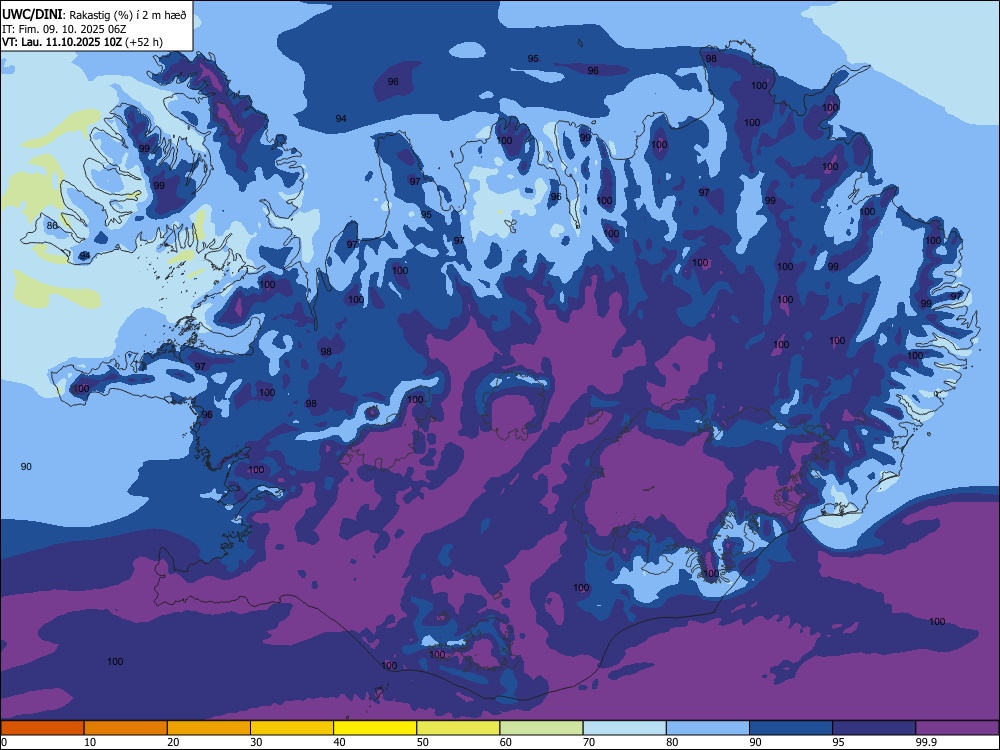
Task: Click the '100' value label in the southwest ocean
Action: tap(115, 662)
